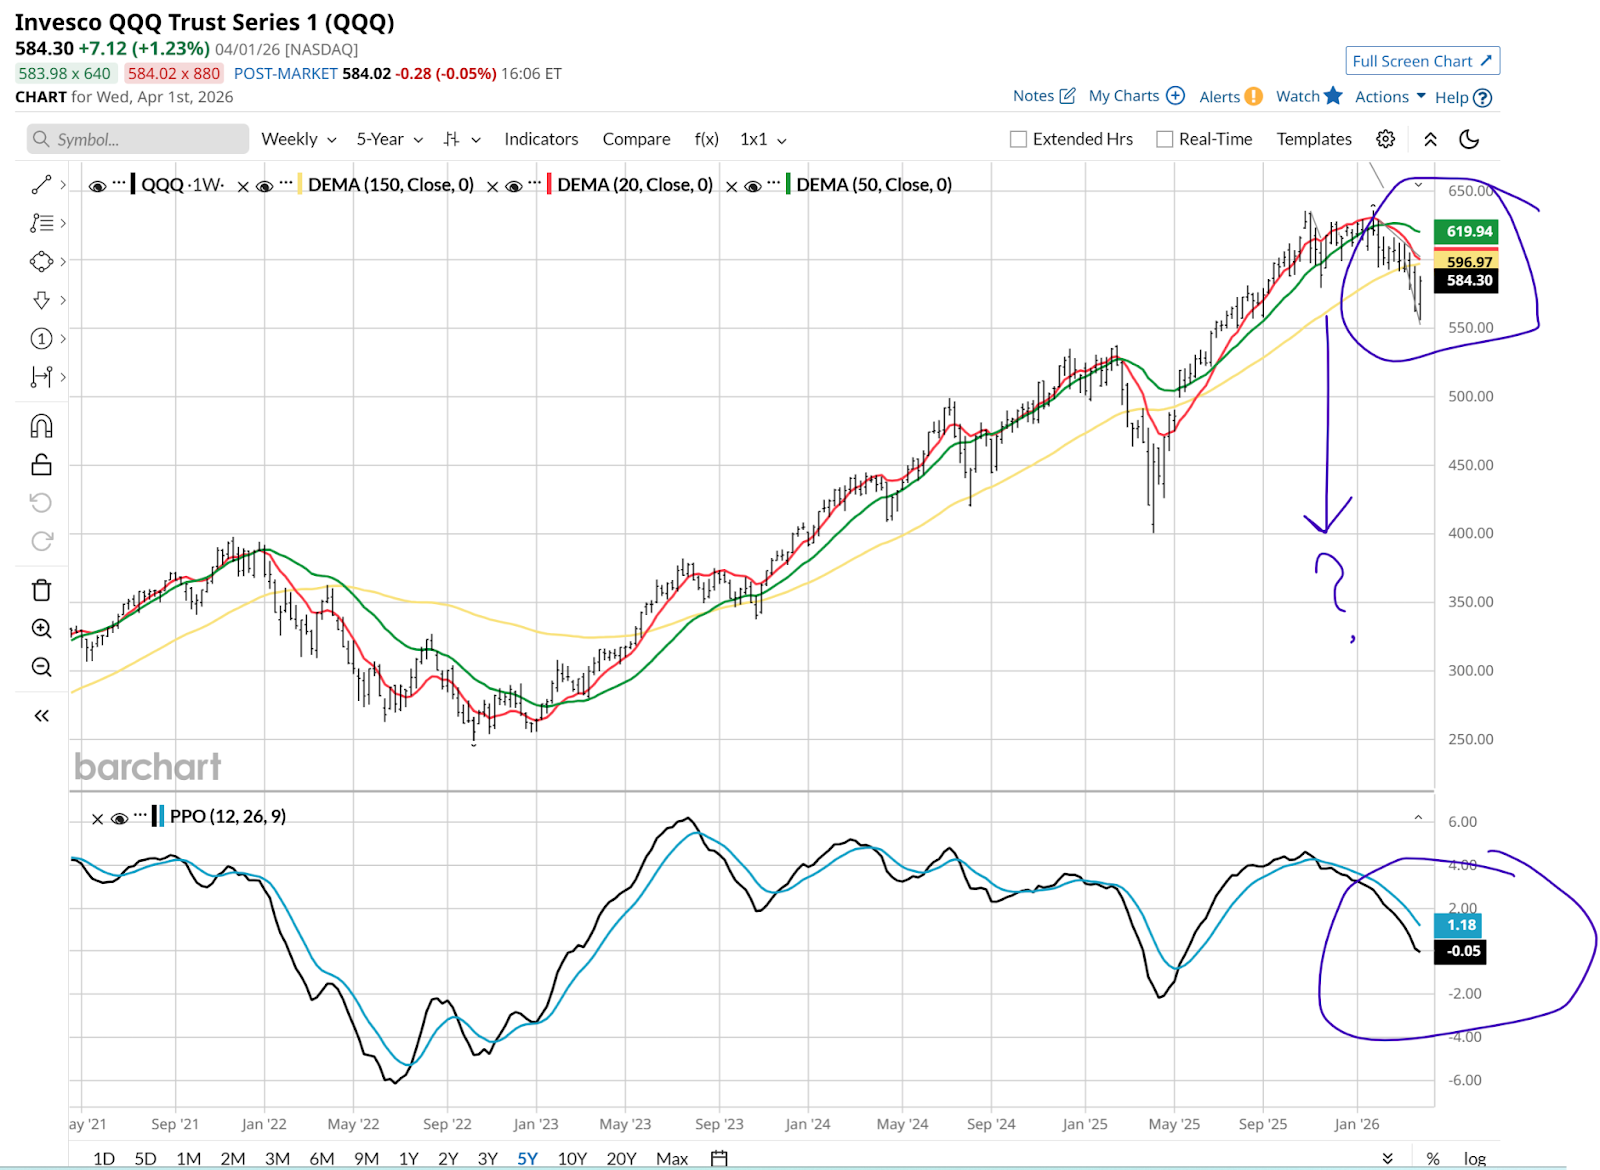The image size is (1600, 1170).
Task: Click the lock drawings icon
Action: [x=41, y=464]
